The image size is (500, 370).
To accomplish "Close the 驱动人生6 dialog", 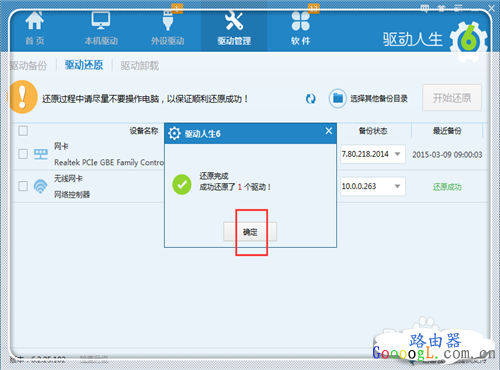I will pyautogui.click(x=329, y=131).
